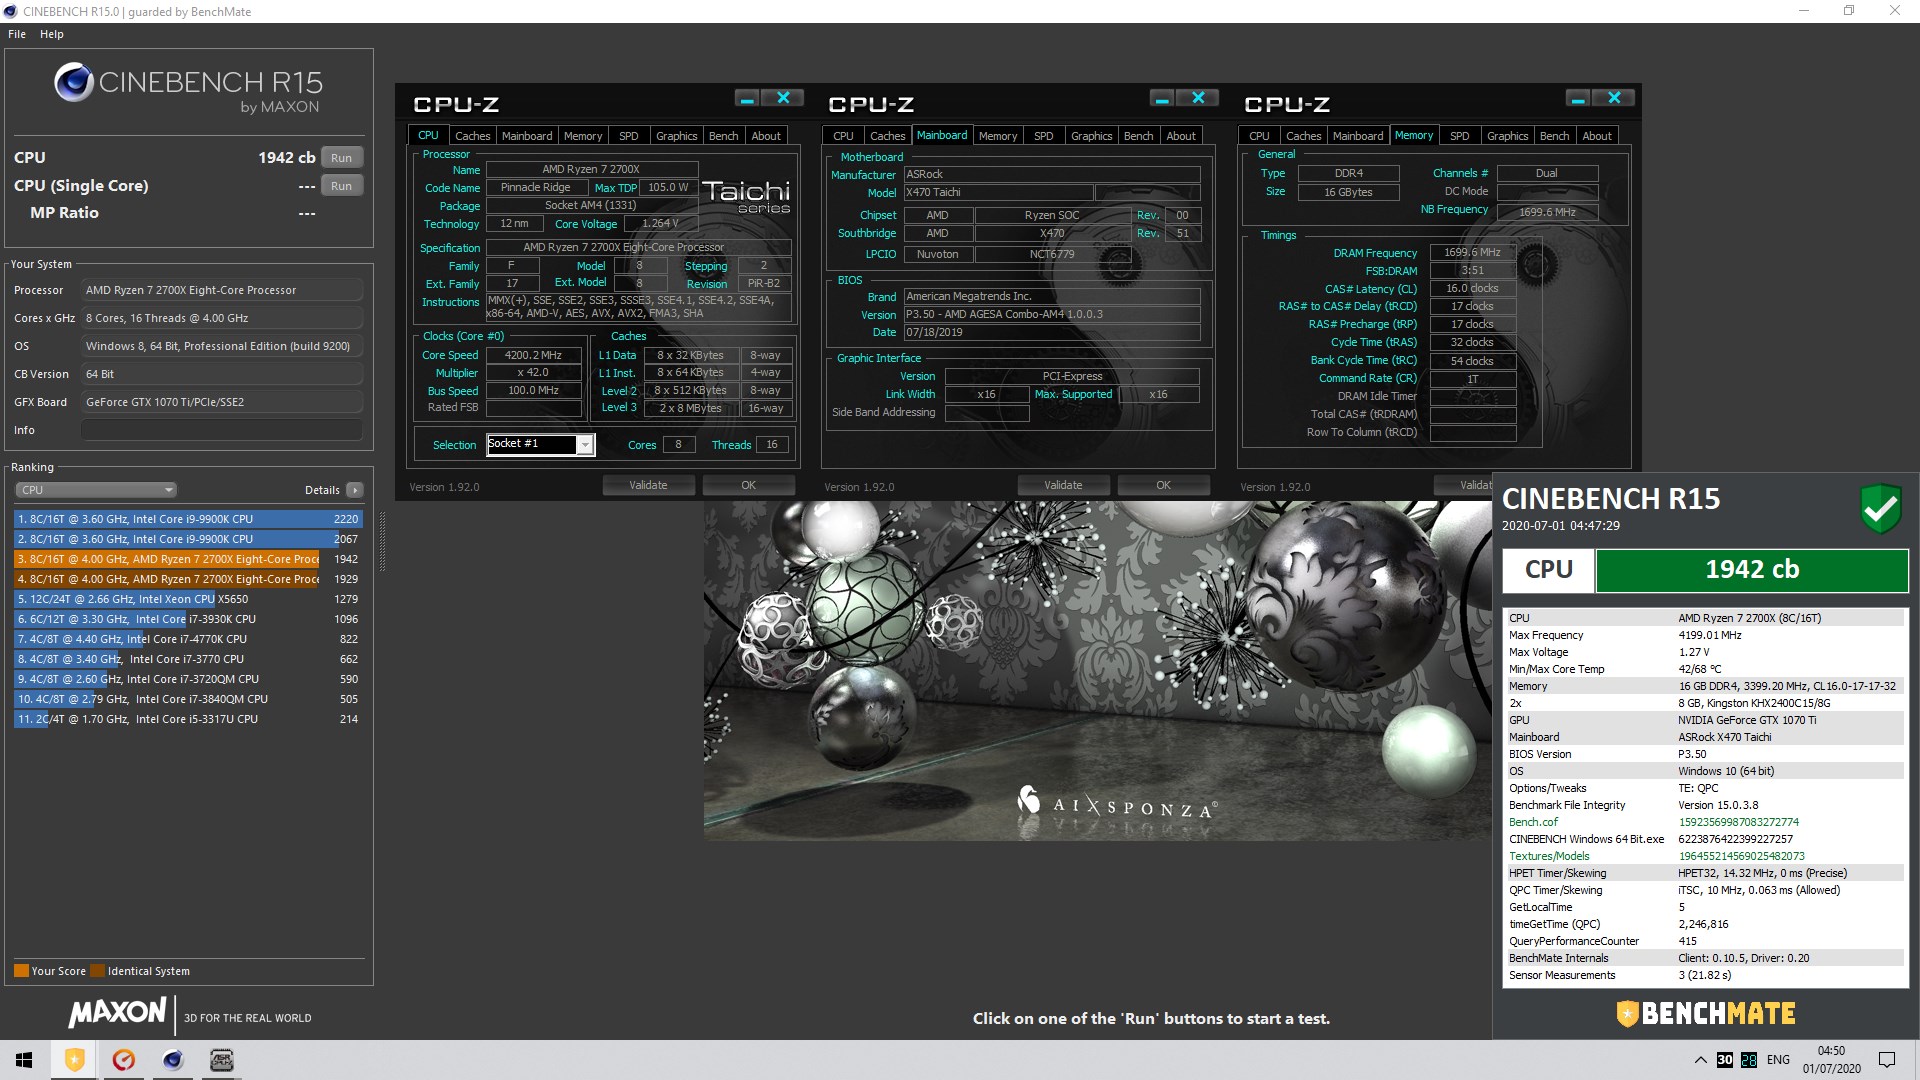1920x1080 pixels.
Task: Minimize the second CPU-Z window
Action: tap(1162, 98)
